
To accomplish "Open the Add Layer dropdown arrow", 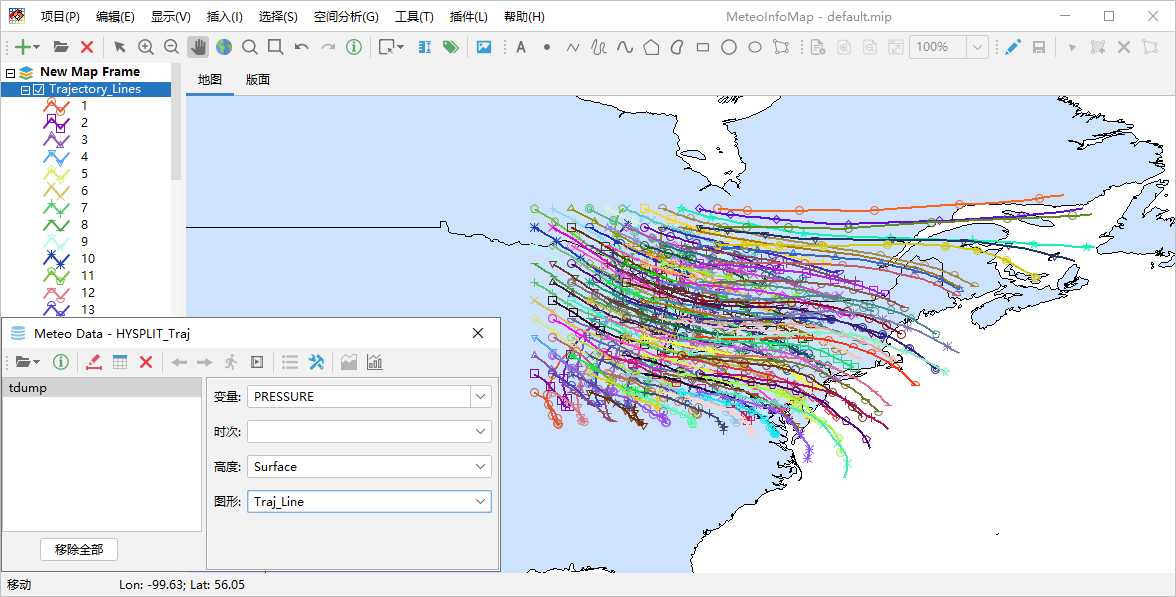I will click(37, 47).
